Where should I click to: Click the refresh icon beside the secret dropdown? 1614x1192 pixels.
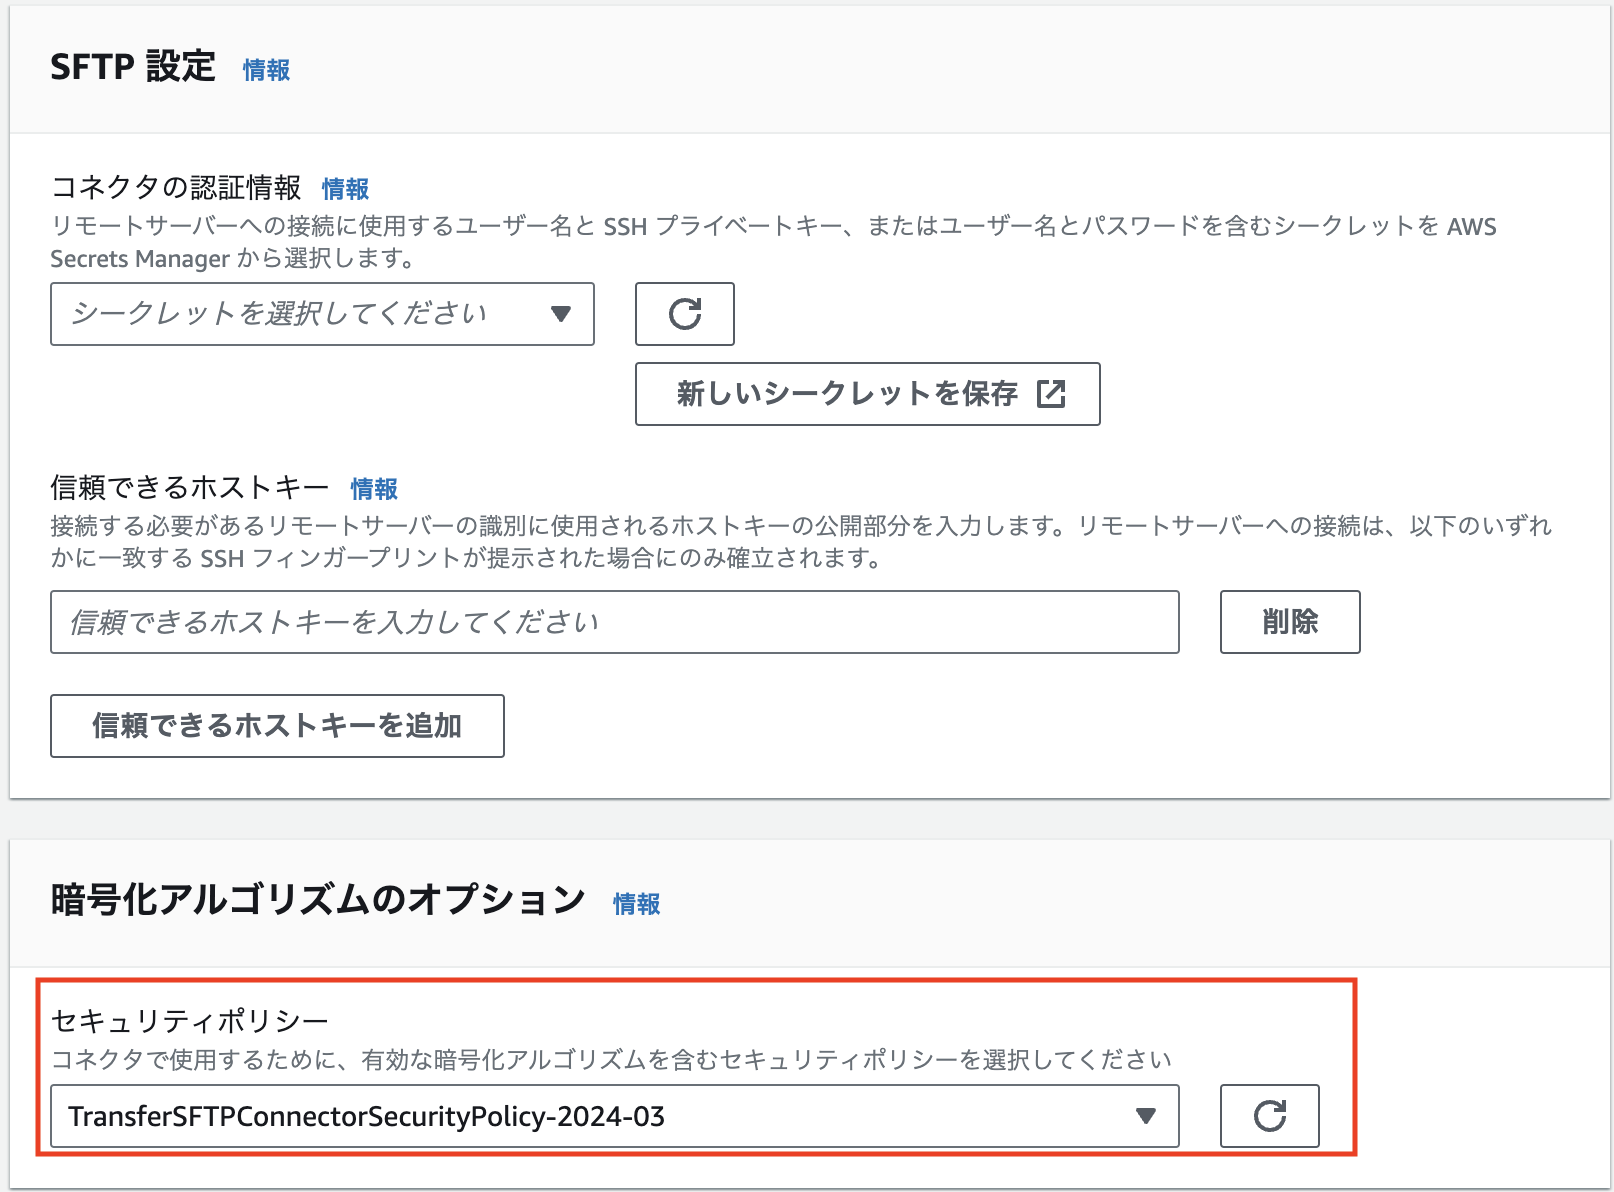pyautogui.click(x=684, y=314)
